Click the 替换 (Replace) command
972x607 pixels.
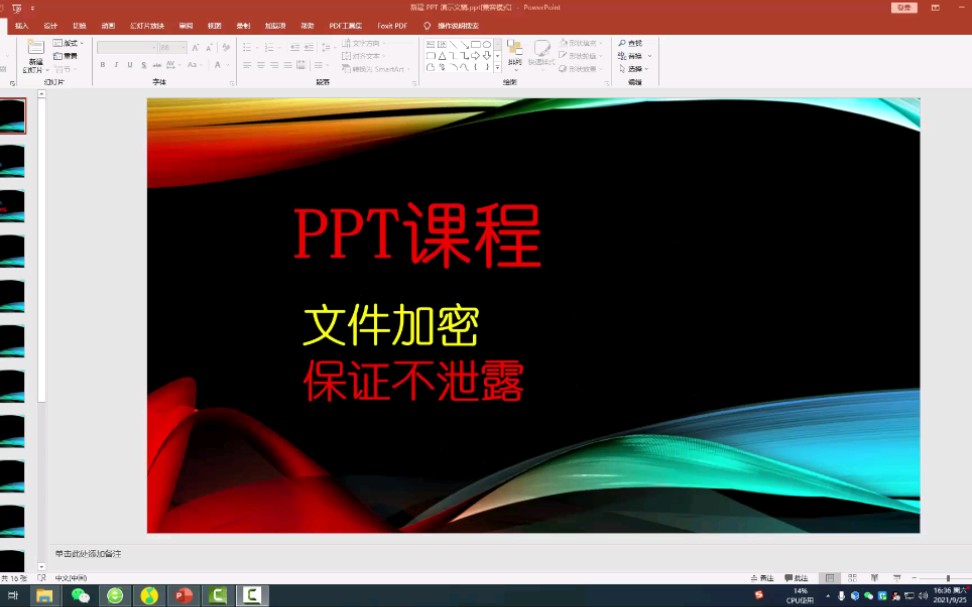coord(634,56)
